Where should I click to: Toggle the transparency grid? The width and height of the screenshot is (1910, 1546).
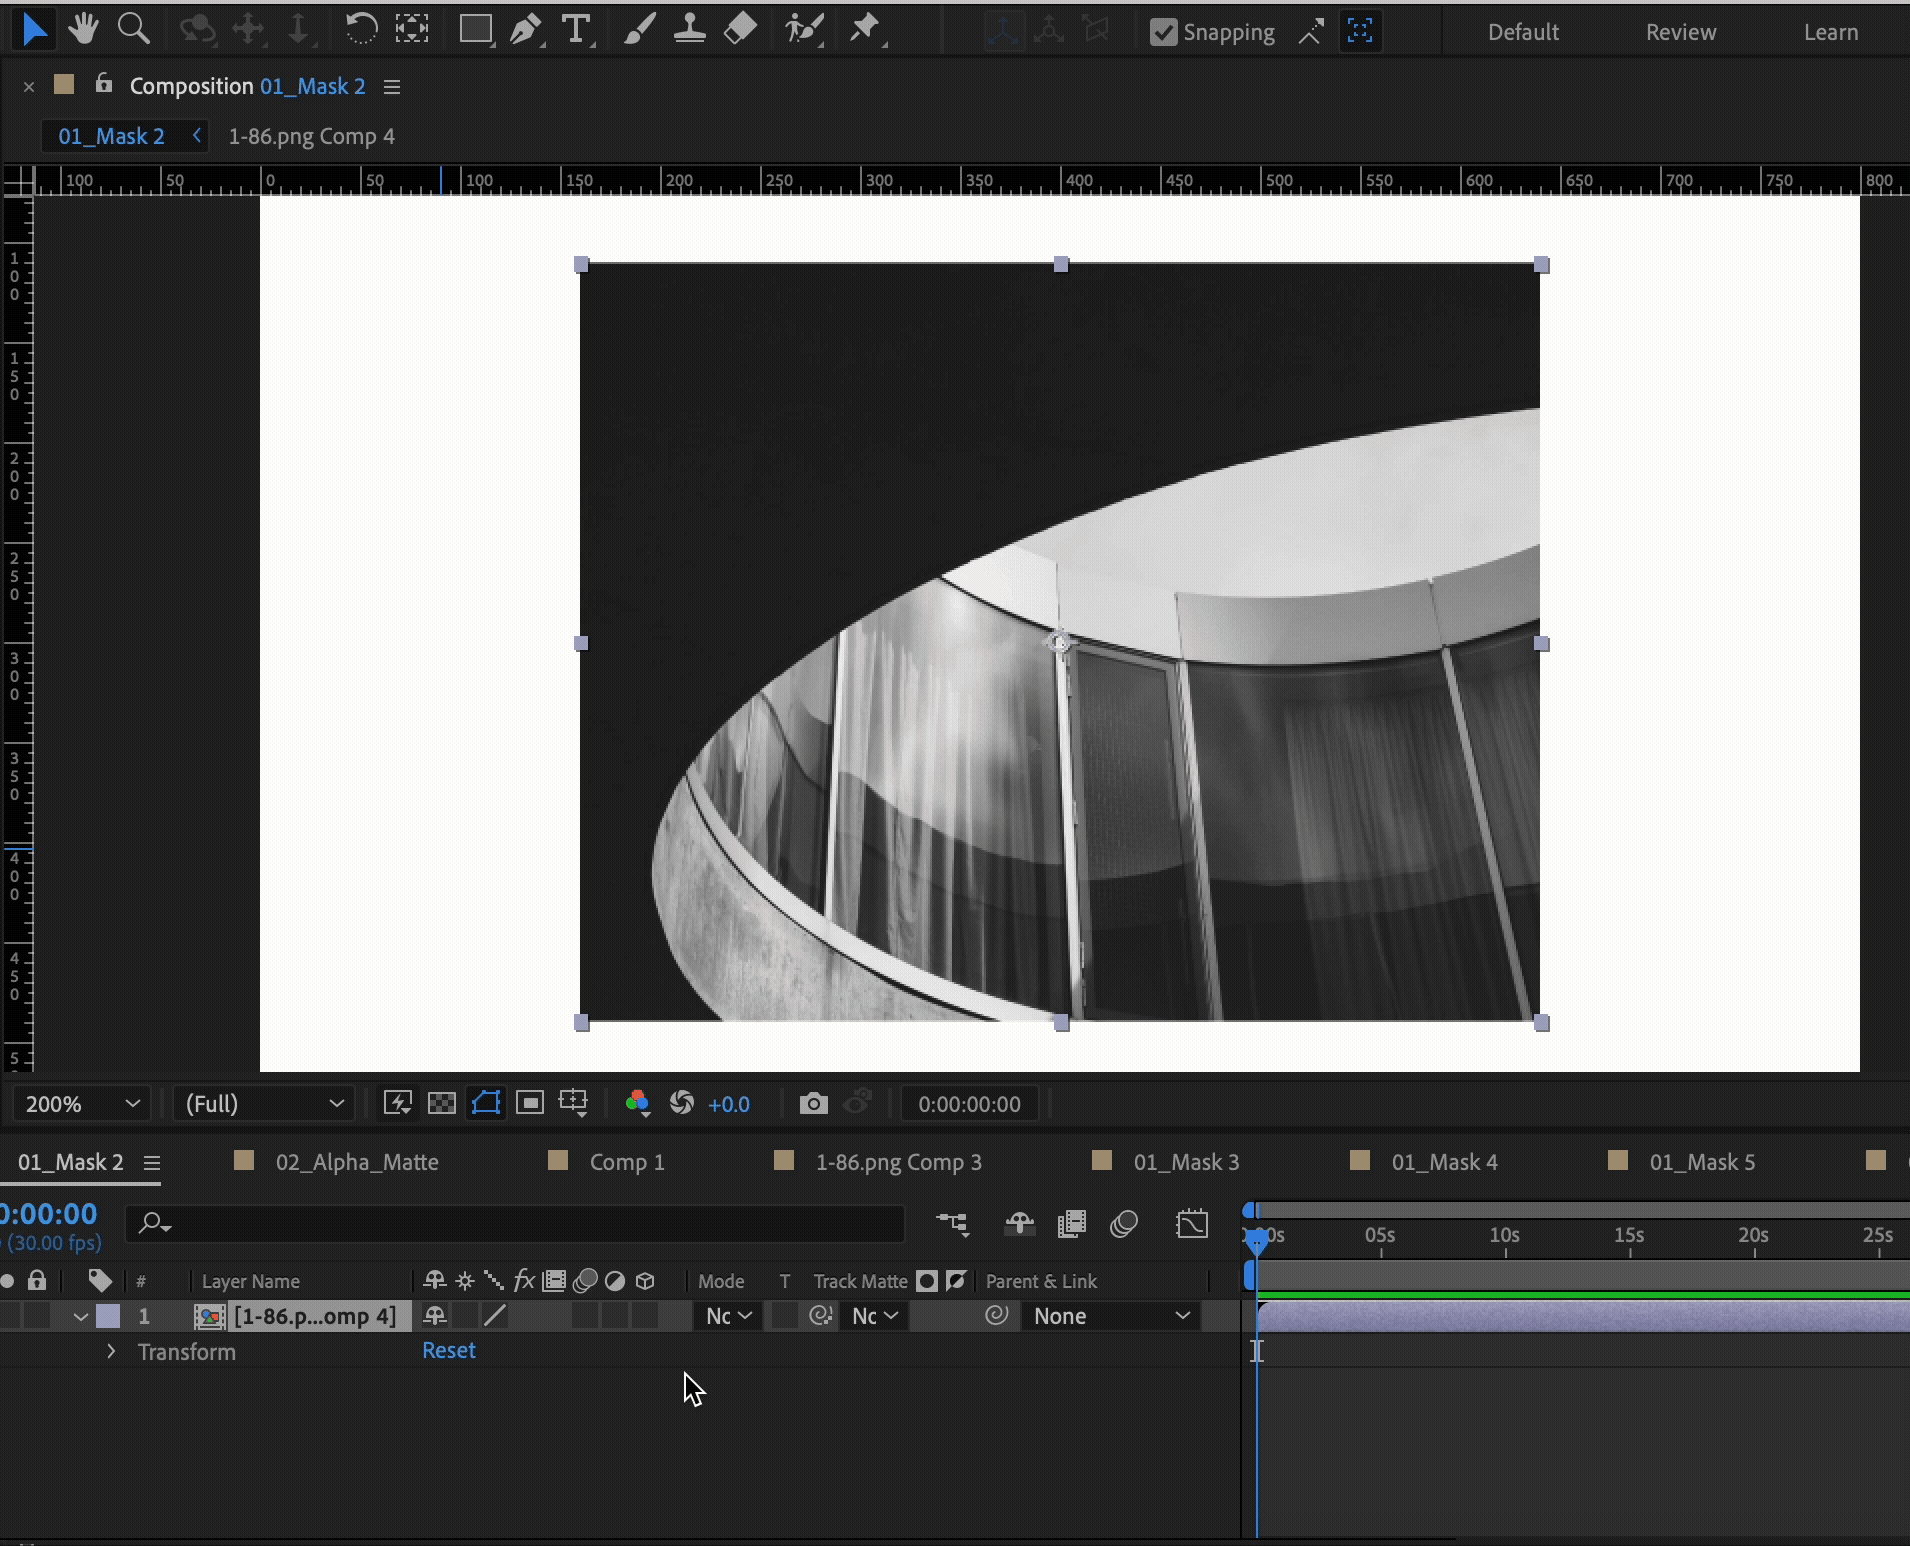coord(441,1103)
